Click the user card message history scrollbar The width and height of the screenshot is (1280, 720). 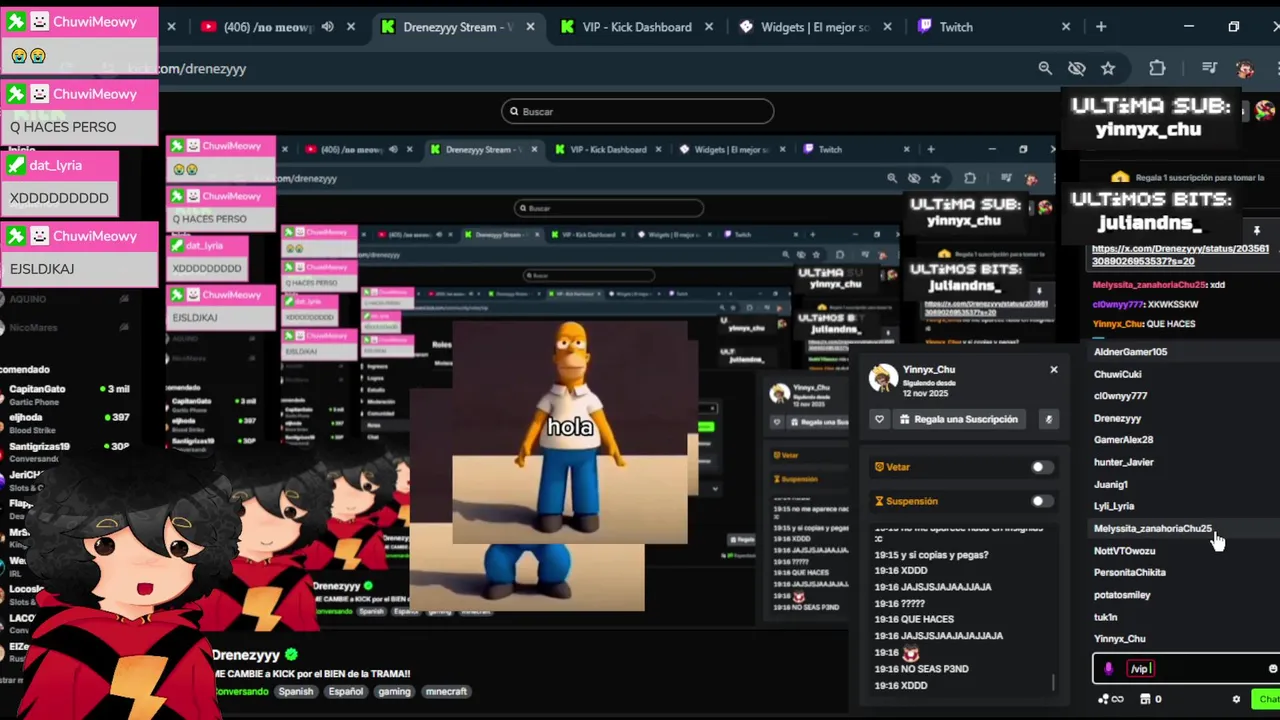click(1053, 682)
